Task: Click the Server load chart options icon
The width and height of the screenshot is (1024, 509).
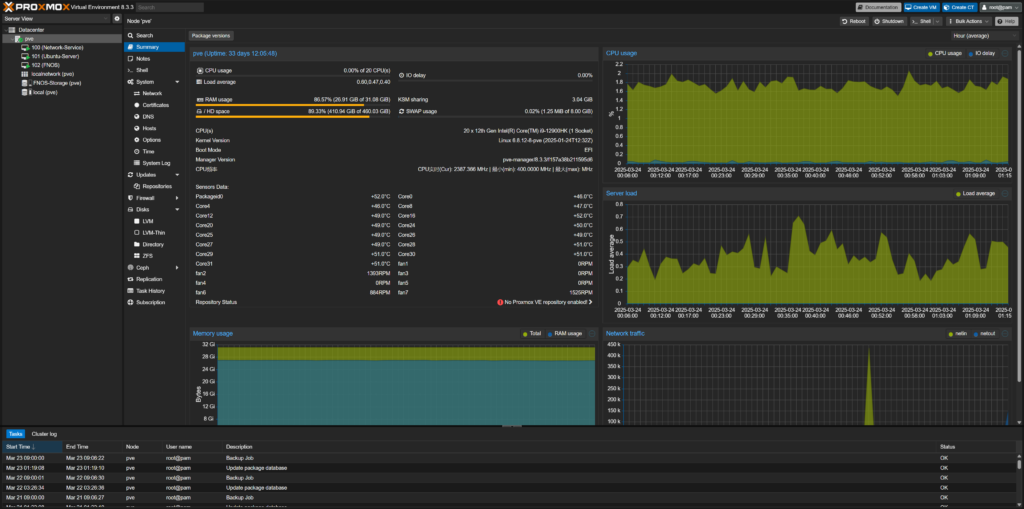Action: pos(1005,193)
